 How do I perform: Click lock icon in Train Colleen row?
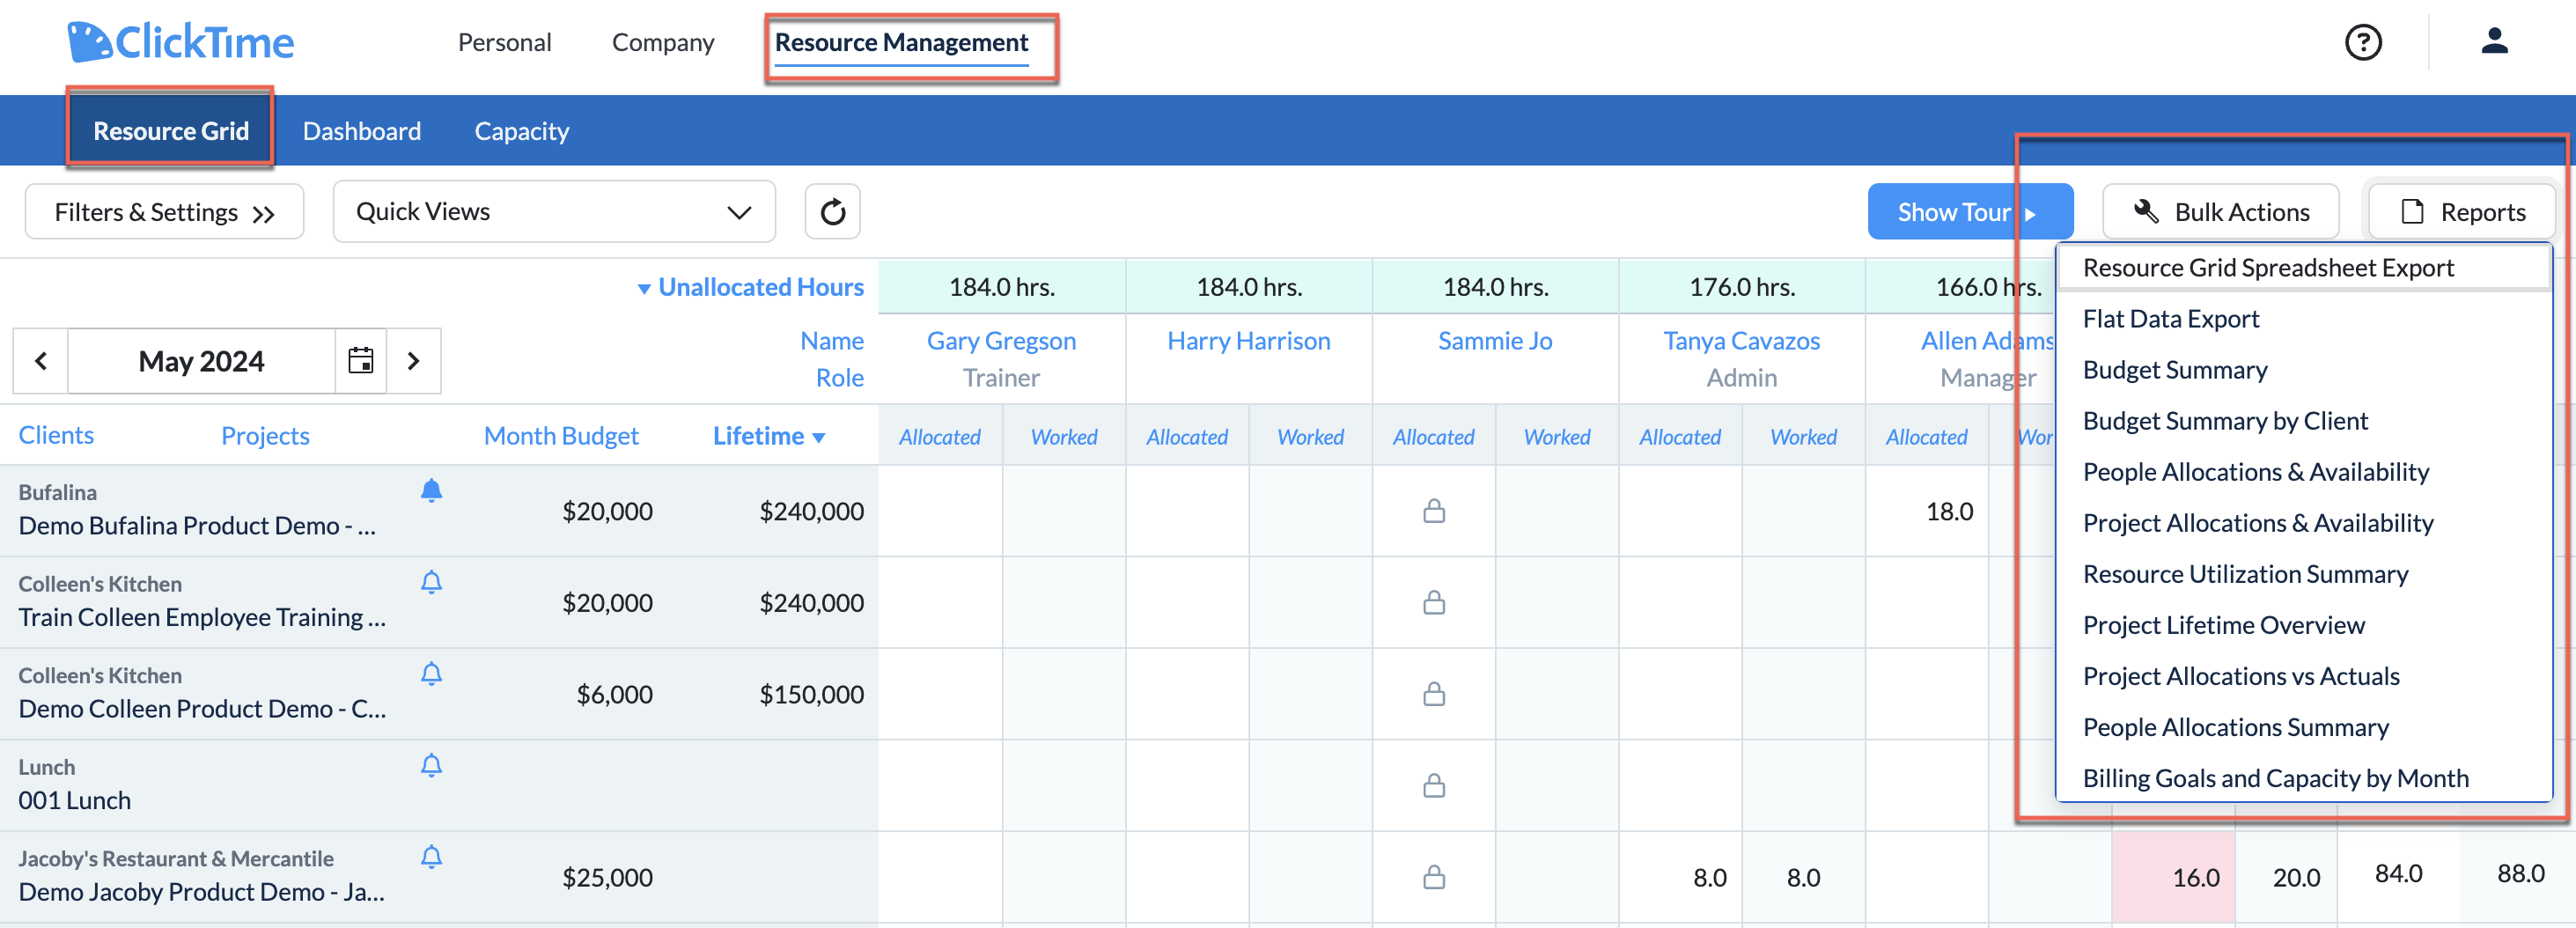1434,602
